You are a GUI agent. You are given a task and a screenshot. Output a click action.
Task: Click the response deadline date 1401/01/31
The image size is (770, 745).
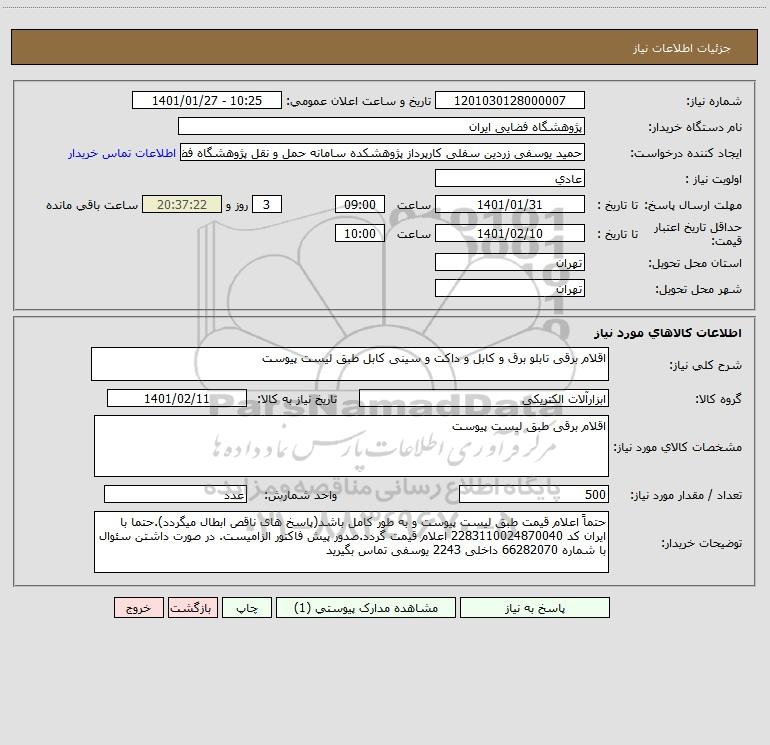[510, 204]
